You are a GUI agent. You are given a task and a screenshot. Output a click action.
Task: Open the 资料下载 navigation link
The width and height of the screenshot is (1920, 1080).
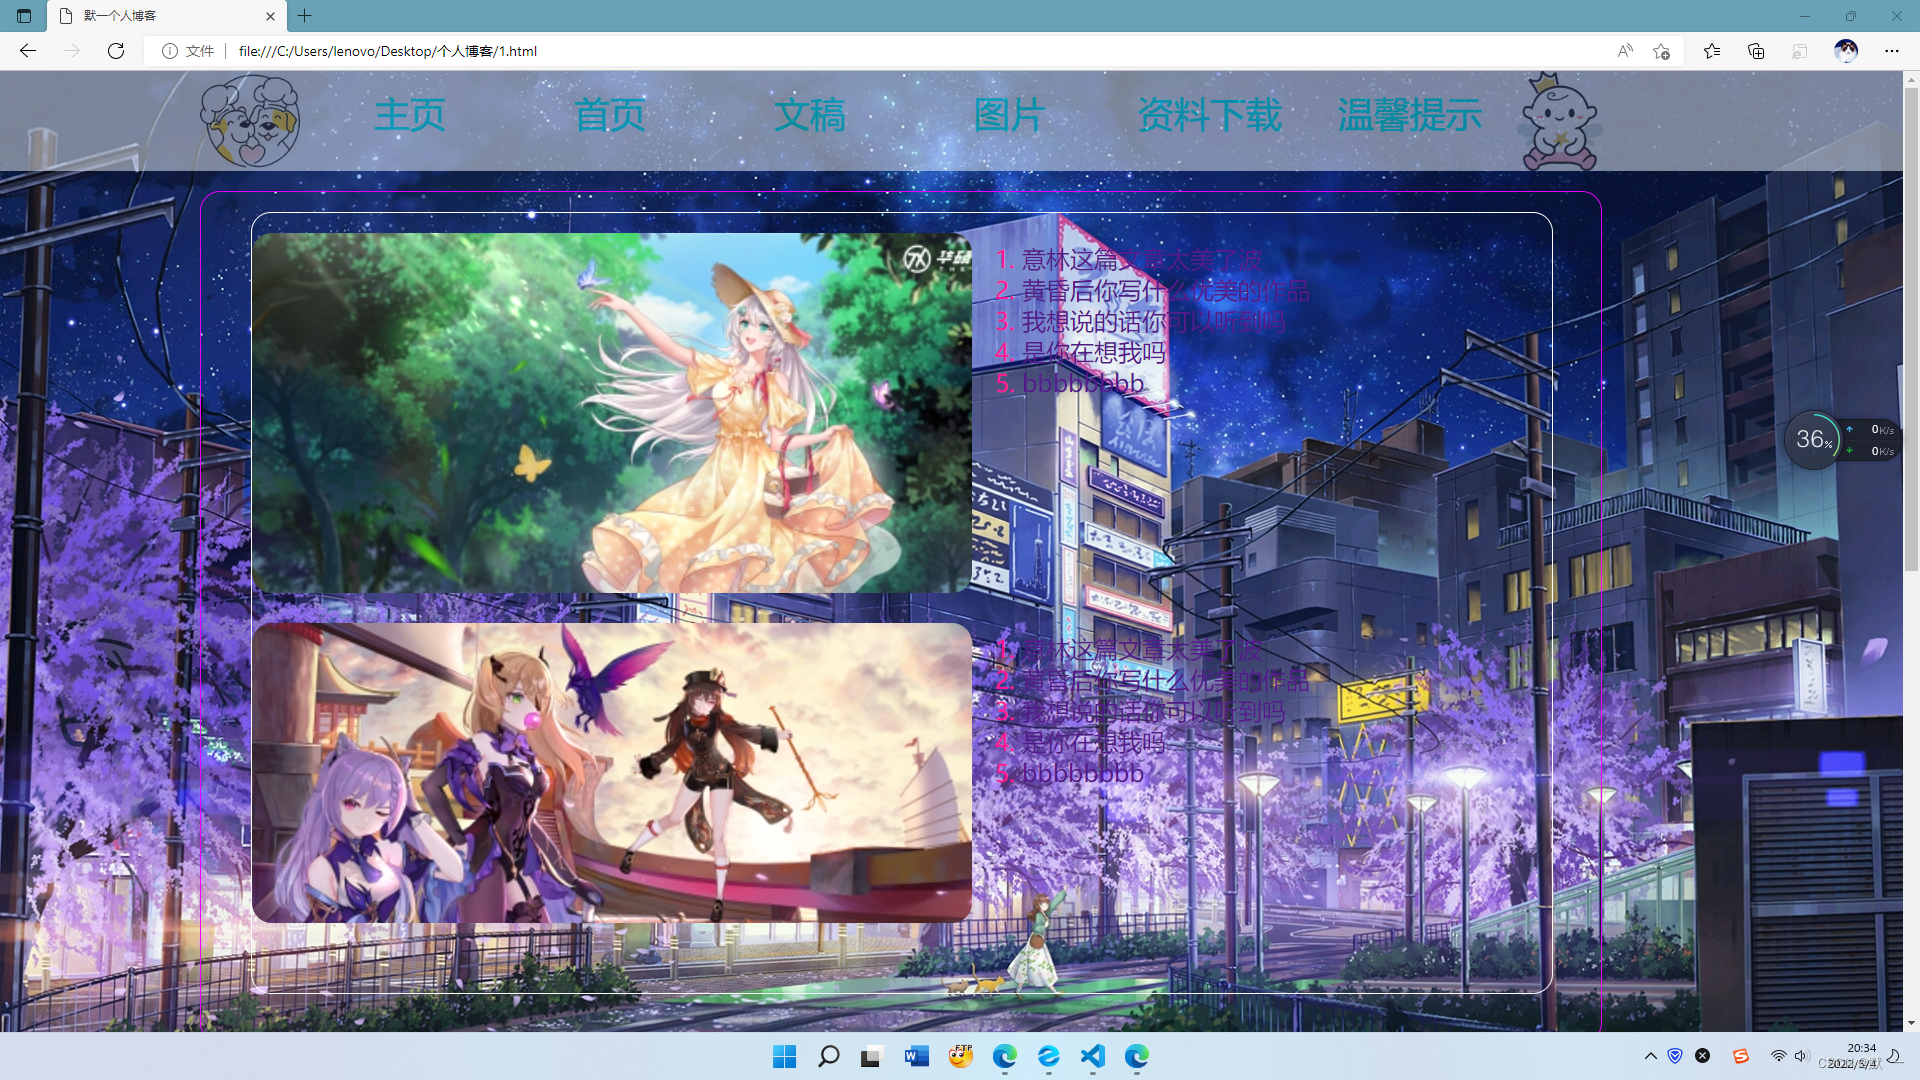coord(1210,115)
